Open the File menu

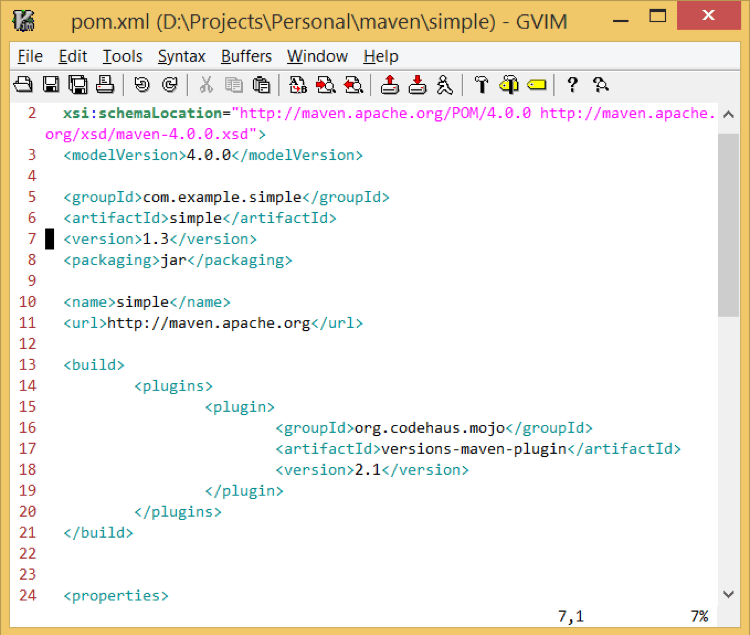[x=30, y=56]
